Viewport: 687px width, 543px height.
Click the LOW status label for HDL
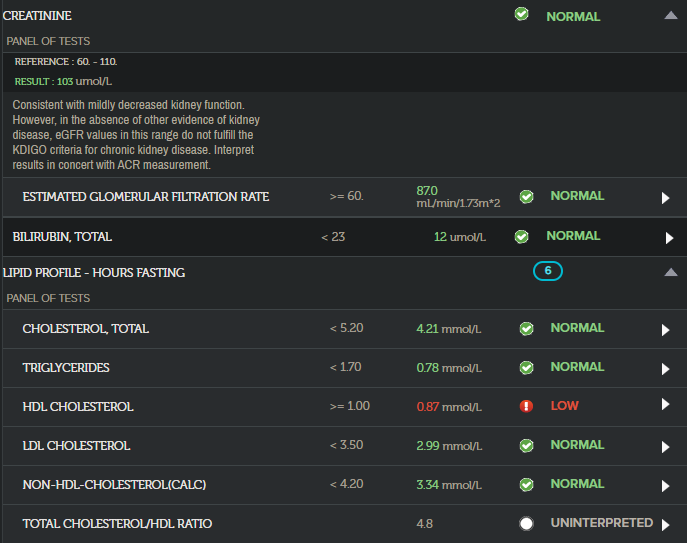(564, 406)
